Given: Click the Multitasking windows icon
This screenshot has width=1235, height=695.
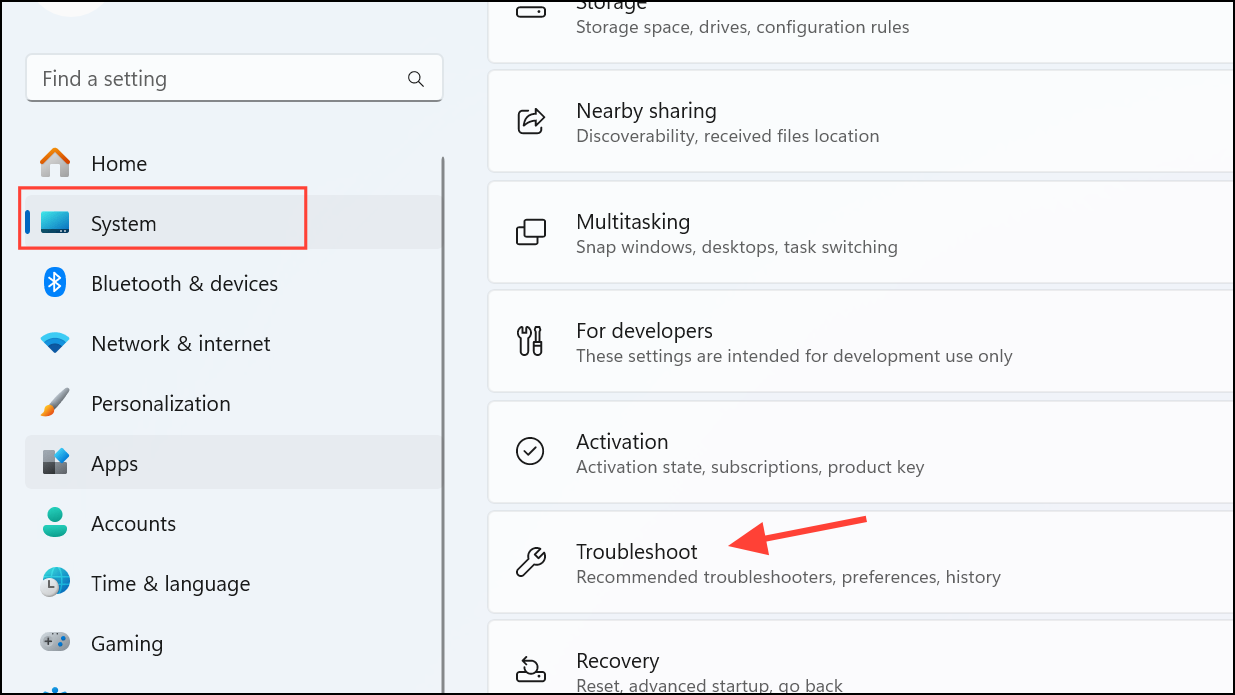Looking at the screenshot, I should (x=531, y=232).
